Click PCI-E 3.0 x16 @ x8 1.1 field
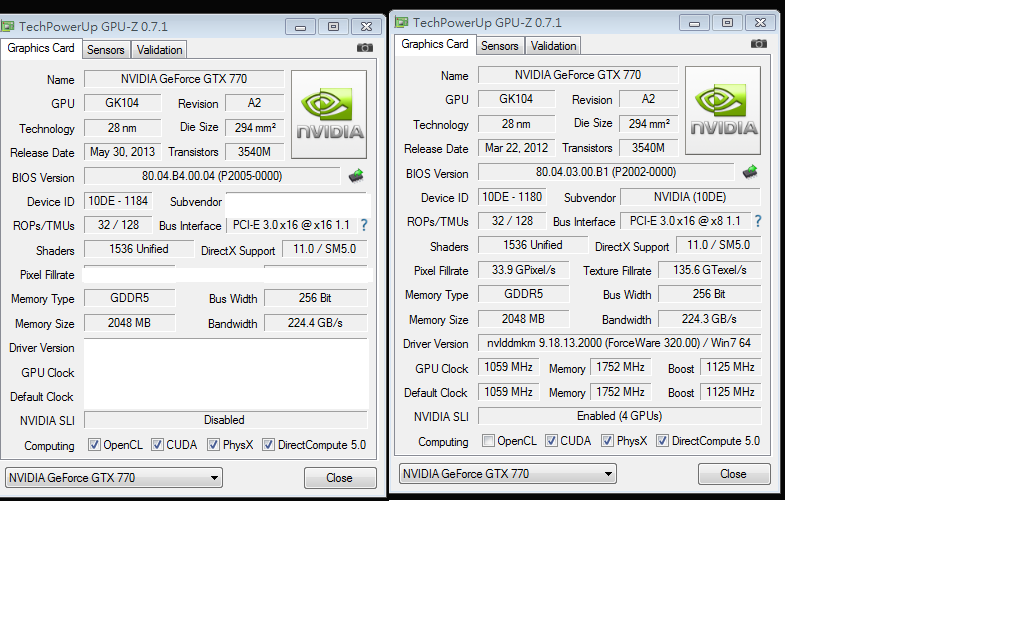The height and width of the screenshot is (620, 1011). (x=685, y=221)
